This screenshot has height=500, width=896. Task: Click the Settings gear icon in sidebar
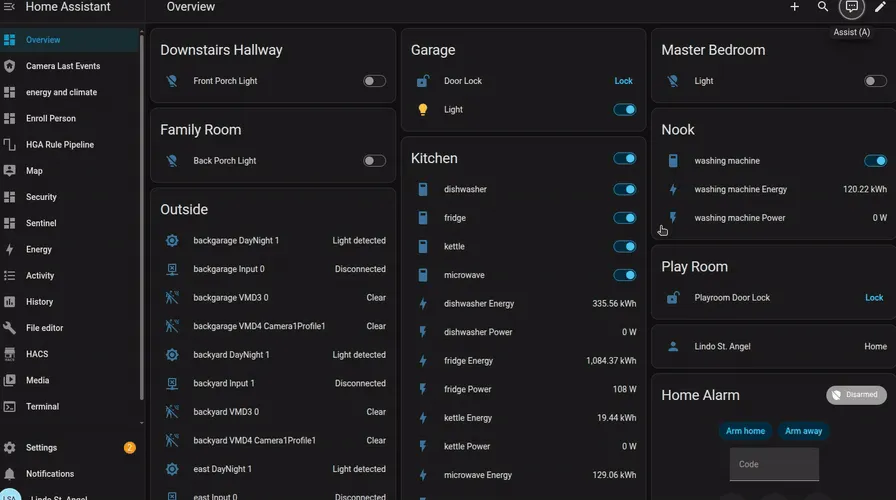[x=9, y=447]
